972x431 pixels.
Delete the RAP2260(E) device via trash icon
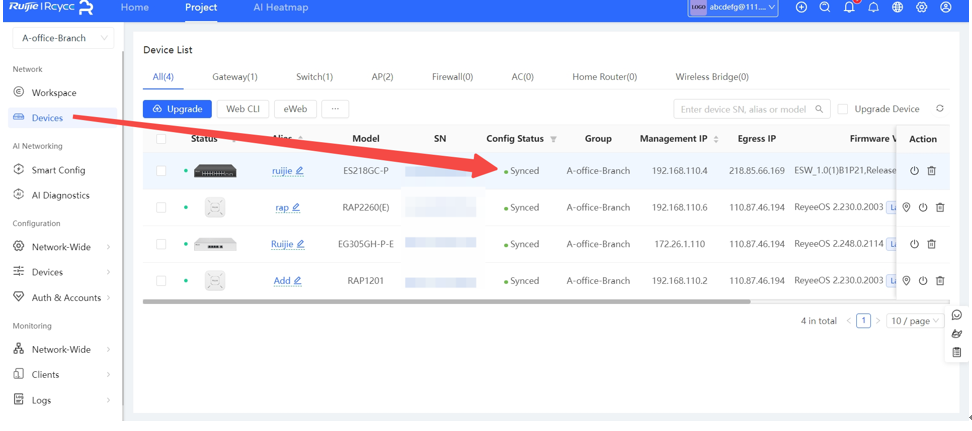tap(940, 208)
